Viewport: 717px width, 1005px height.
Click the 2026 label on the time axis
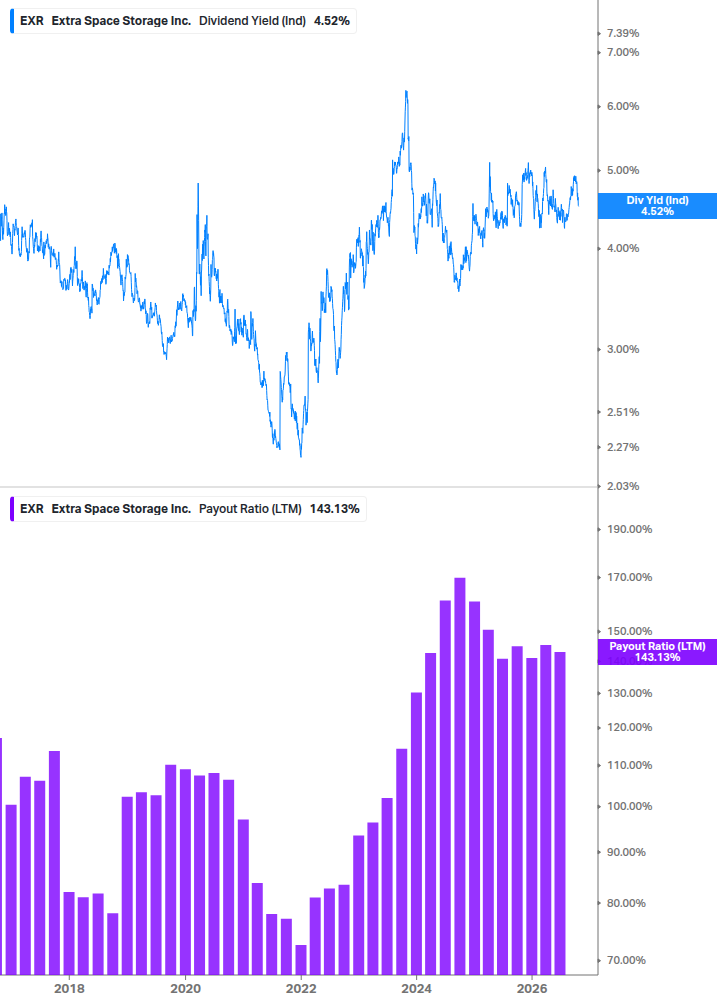[532, 988]
